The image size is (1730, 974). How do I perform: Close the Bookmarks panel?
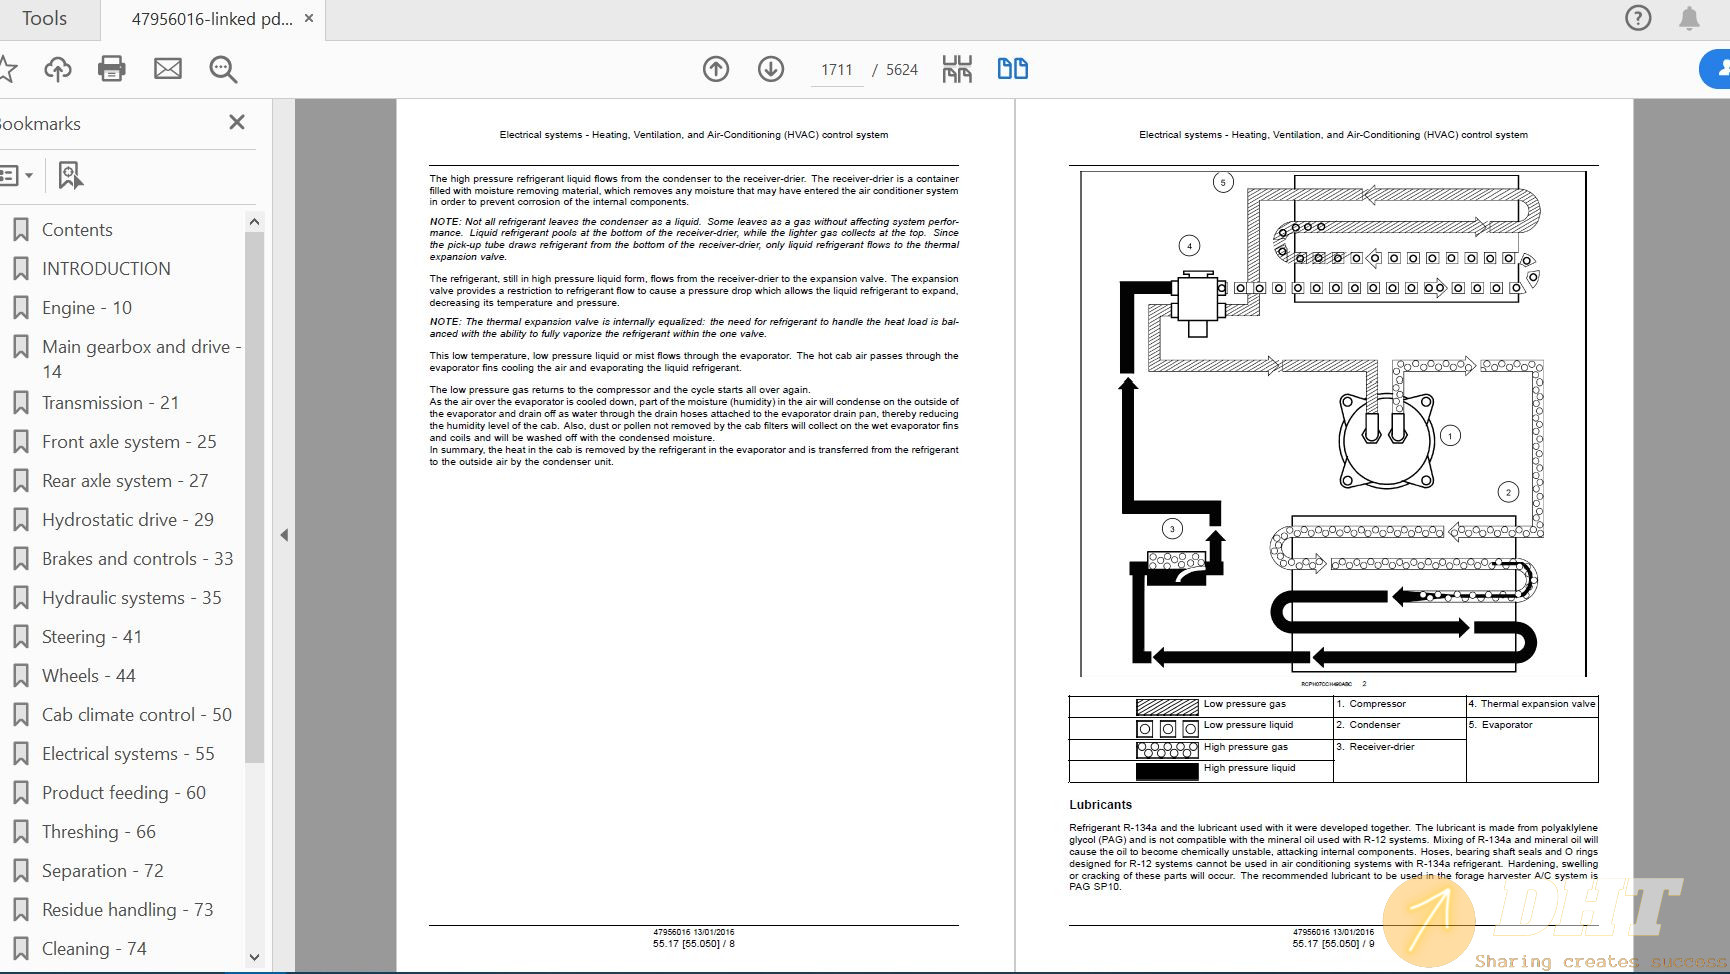click(x=237, y=122)
